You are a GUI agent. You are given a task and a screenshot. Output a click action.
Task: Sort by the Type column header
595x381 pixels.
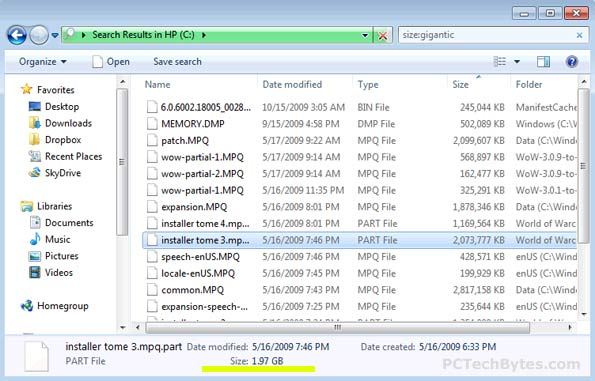pyautogui.click(x=368, y=84)
